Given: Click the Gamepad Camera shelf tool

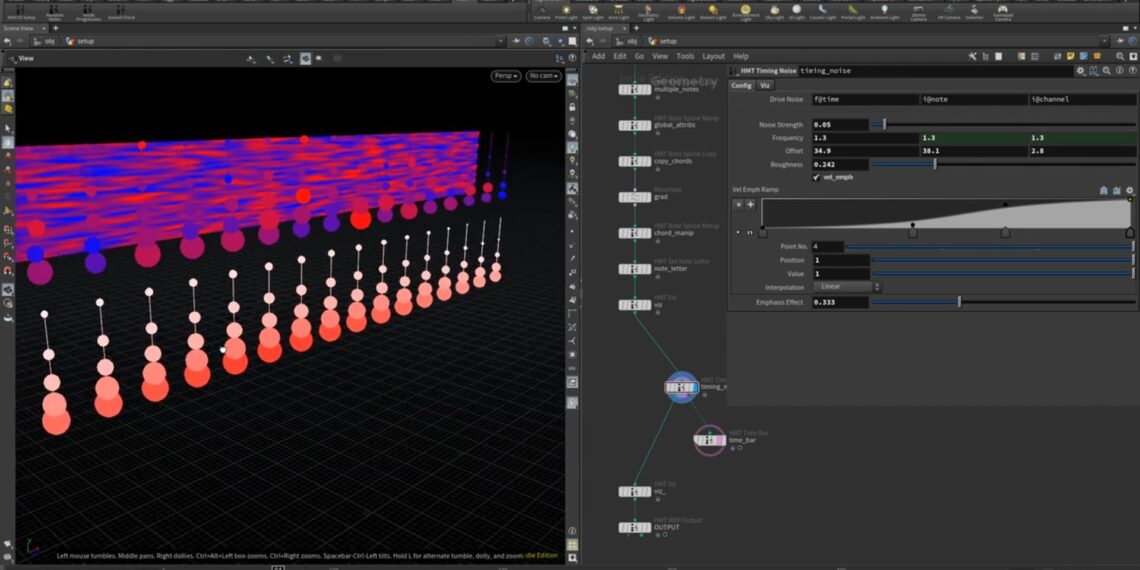Looking at the screenshot, I should click(x=1005, y=9).
